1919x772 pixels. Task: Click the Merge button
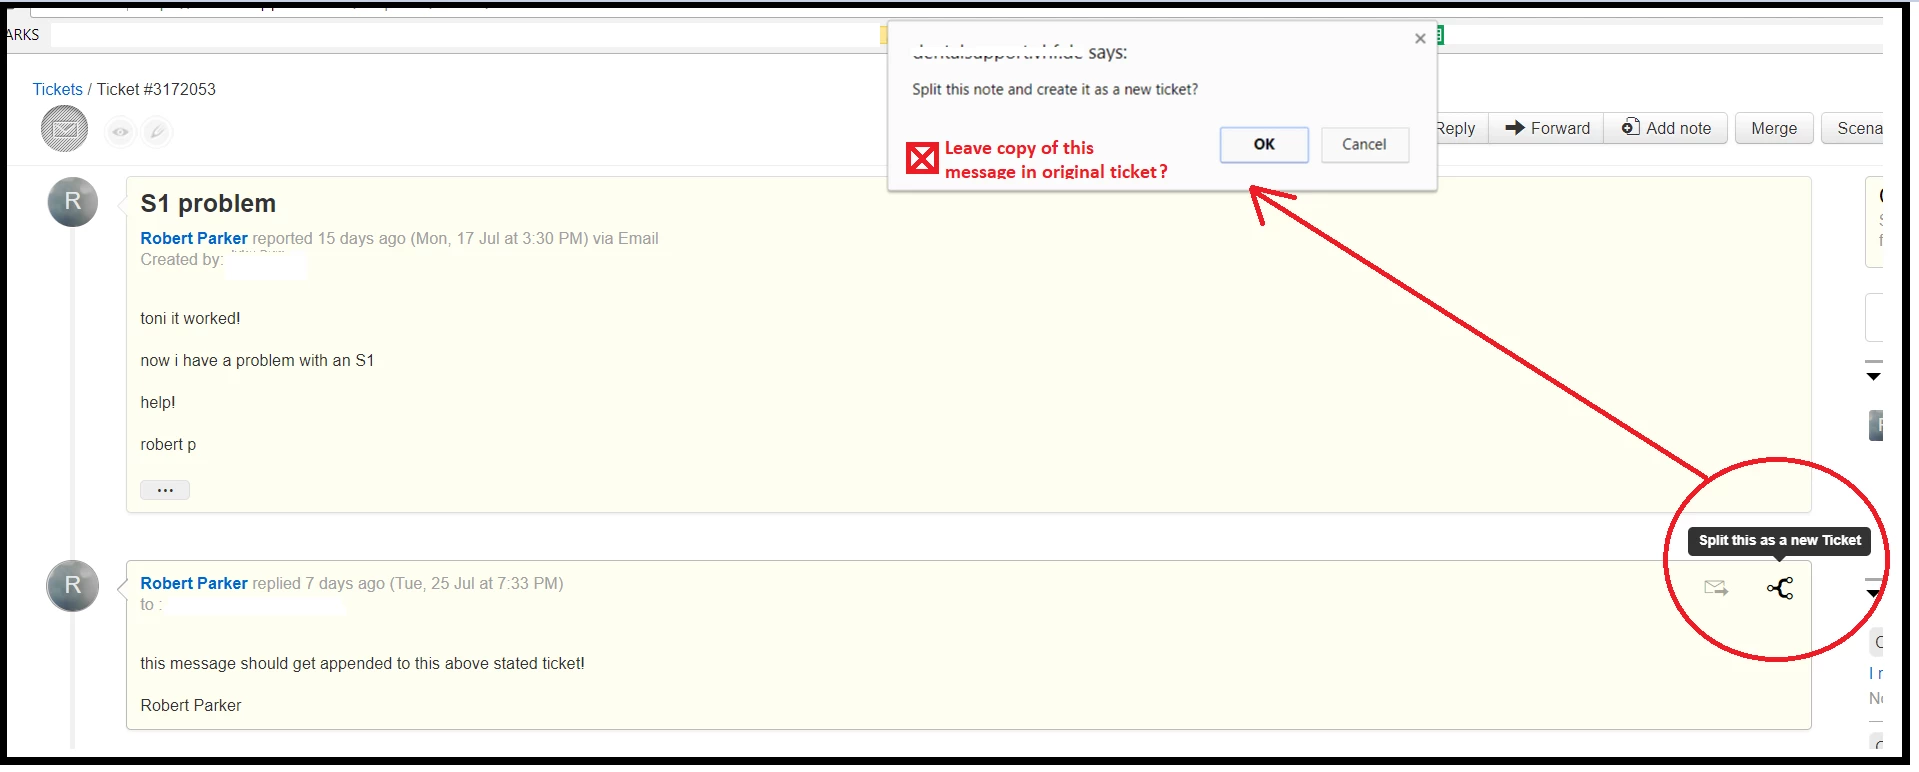[x=1774, y=128]
